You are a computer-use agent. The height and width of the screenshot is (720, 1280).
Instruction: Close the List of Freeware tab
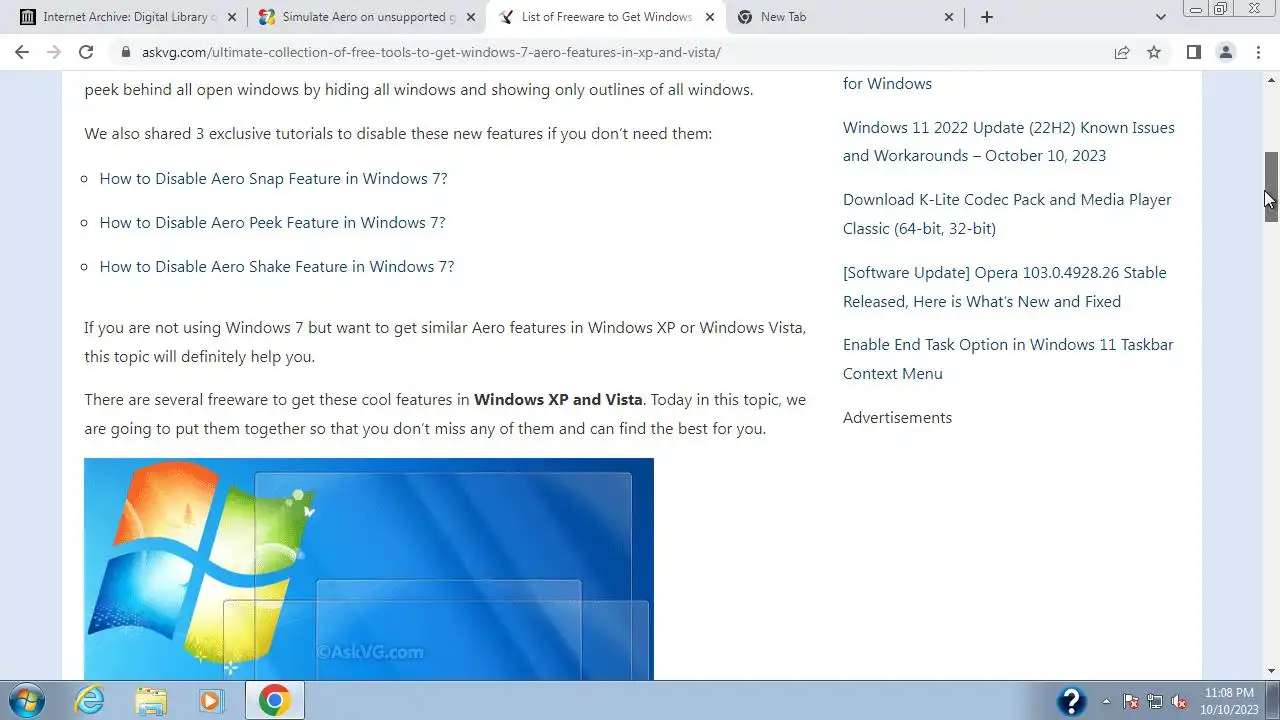pyautogui.click(x=710, y=17)
